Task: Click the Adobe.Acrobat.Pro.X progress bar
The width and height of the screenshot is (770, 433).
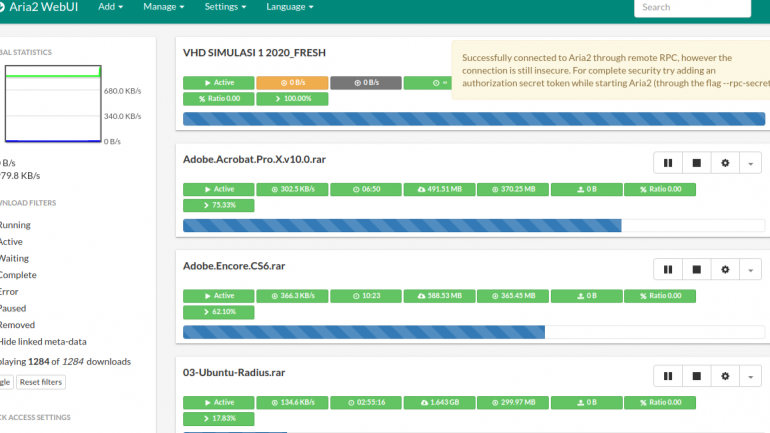Action: (474, 225)
